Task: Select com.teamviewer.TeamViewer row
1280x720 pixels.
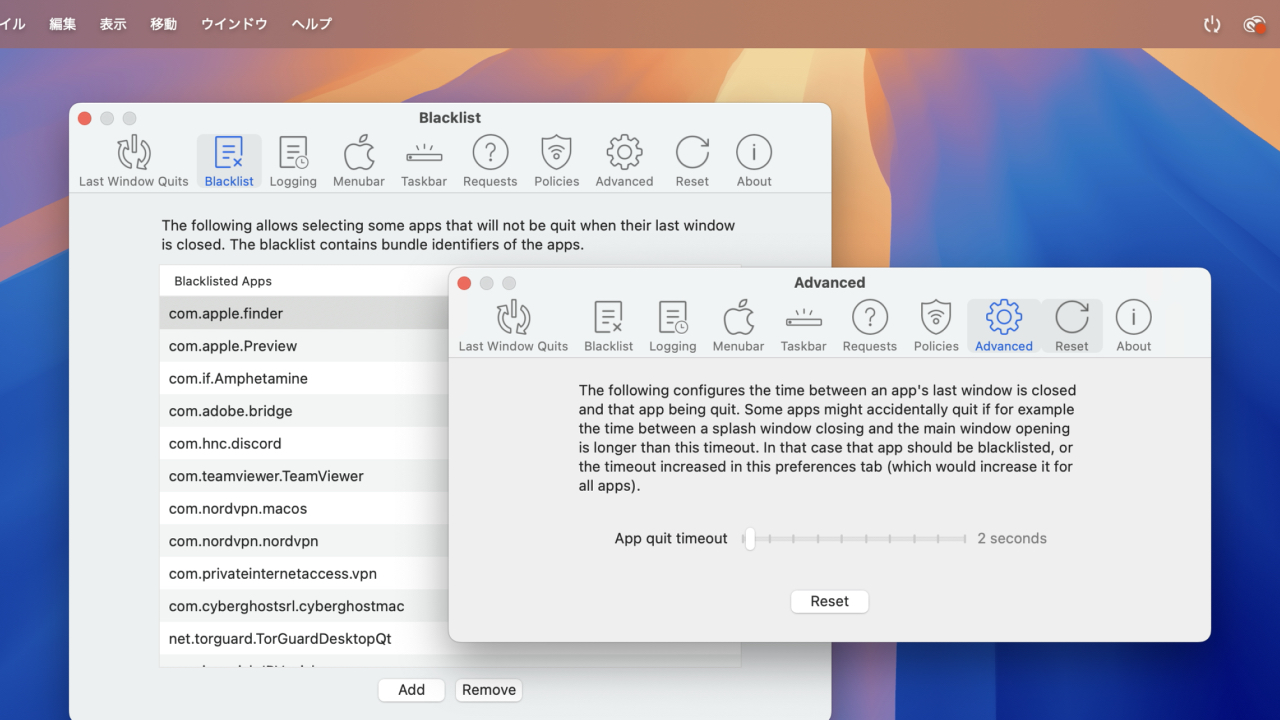Action: pyautogui.click(x=304, y=476)
